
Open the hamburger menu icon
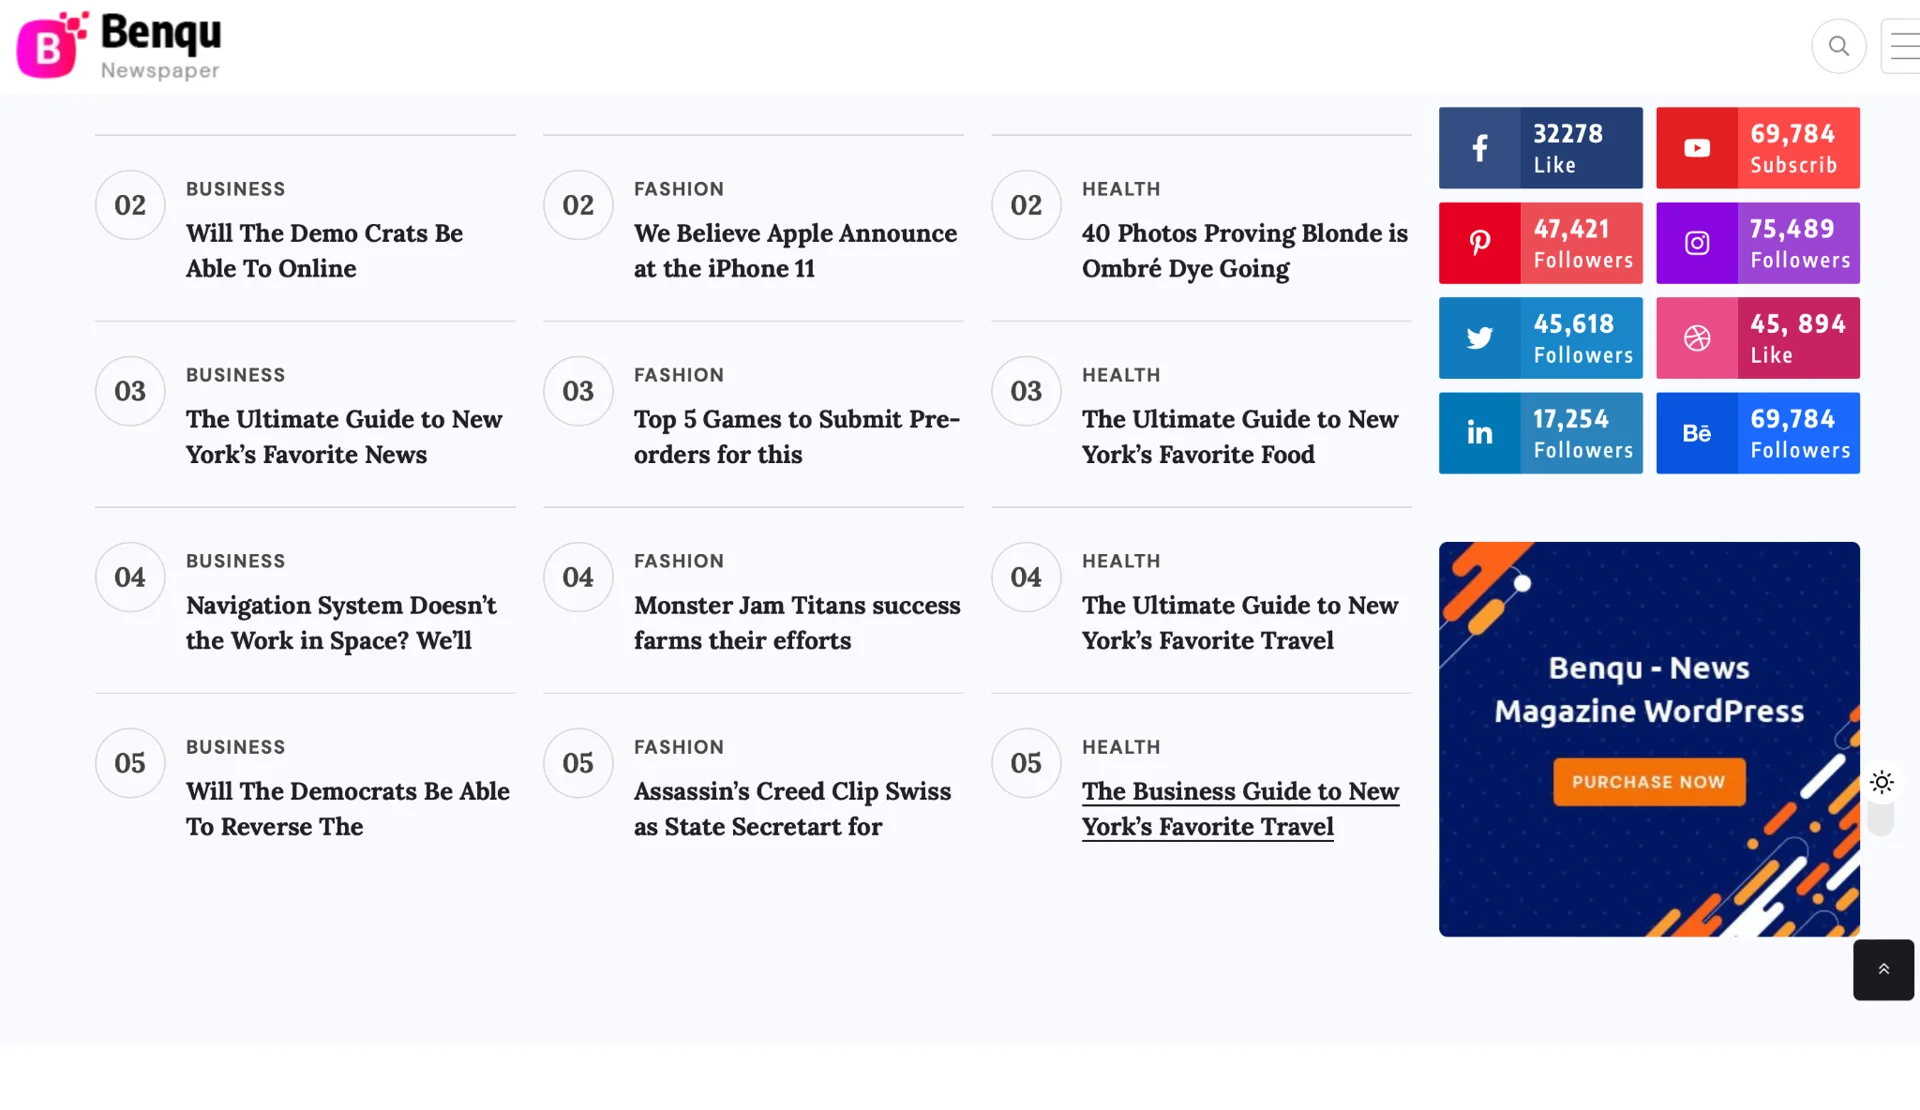(x=1903, y=46)
